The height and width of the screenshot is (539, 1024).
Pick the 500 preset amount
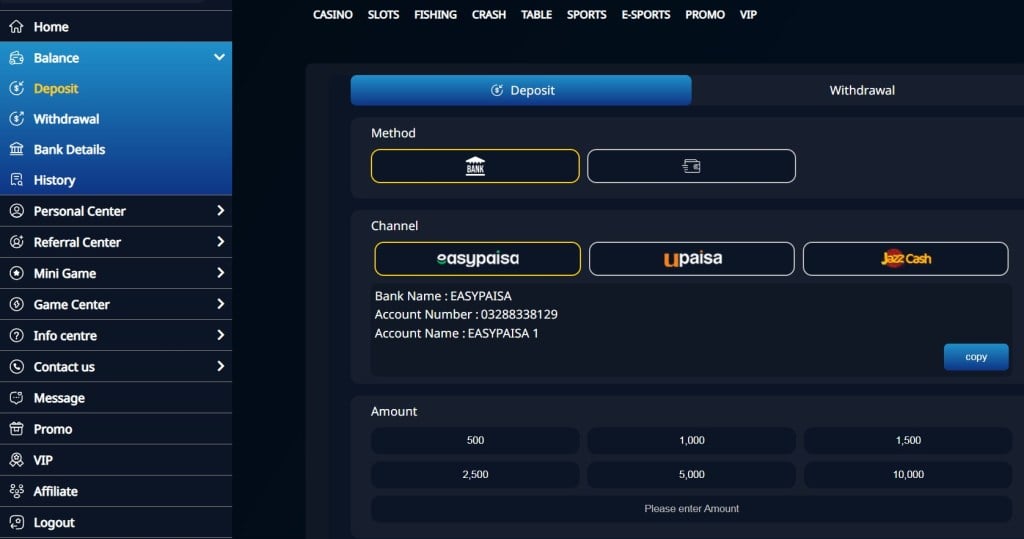(475, 441)
